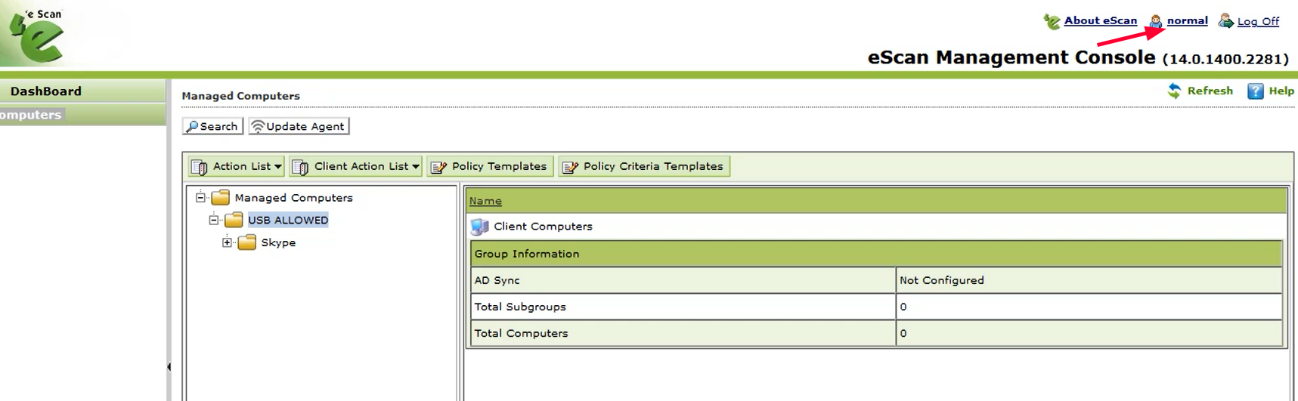Click the Action List clipboard icon

click(x=199, y=167)
